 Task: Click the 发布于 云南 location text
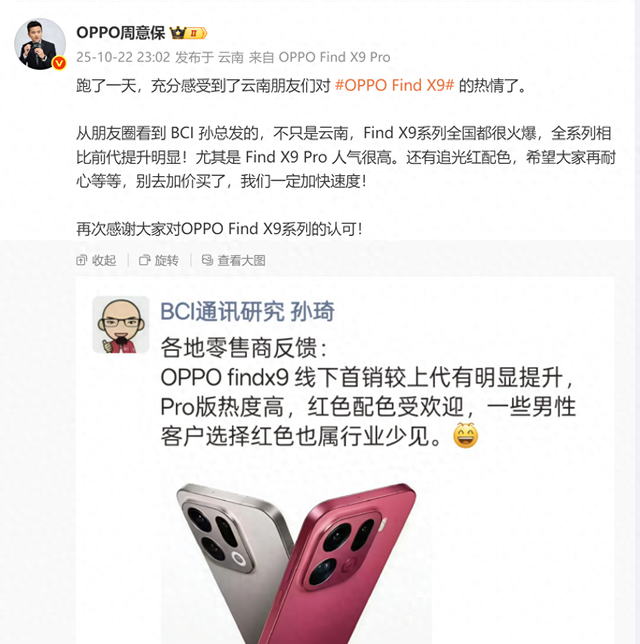coord(209,57)
